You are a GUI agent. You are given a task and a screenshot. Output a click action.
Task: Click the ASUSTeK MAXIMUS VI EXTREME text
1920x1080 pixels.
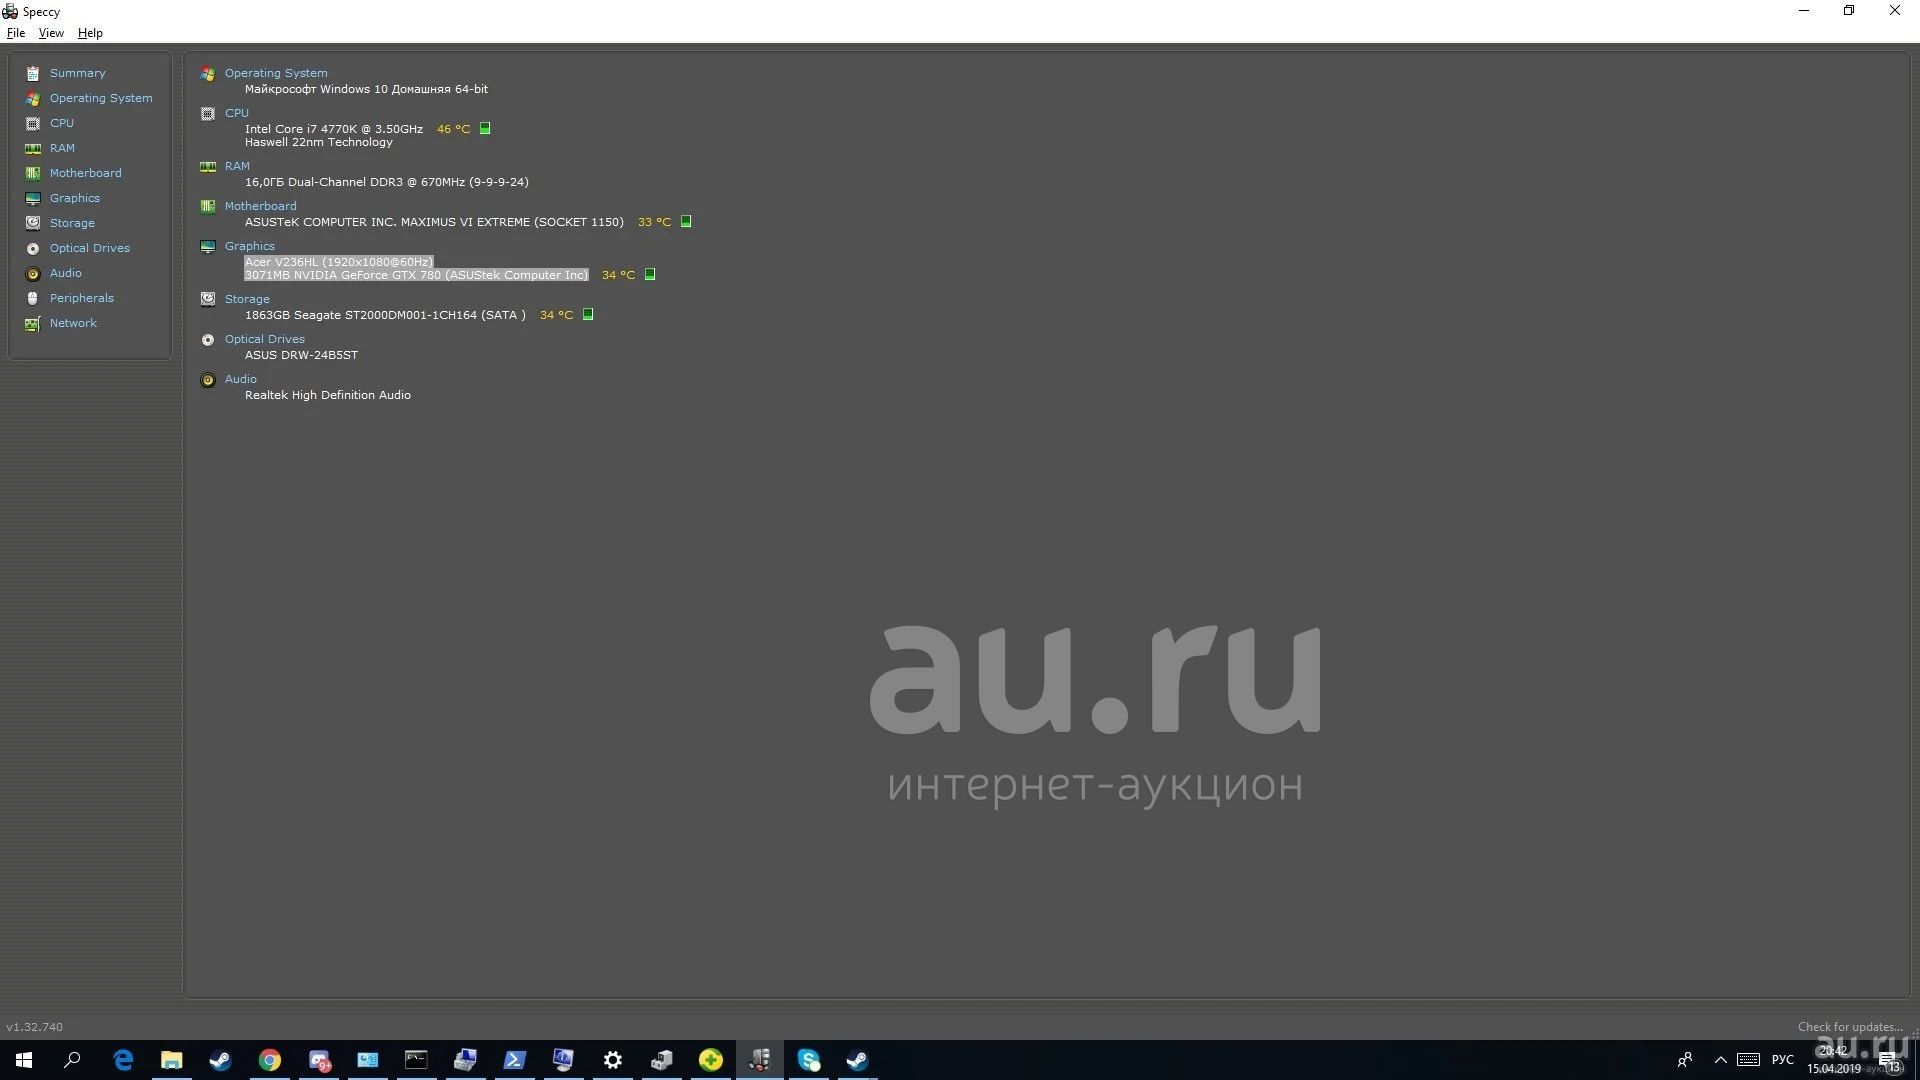pyautogui.click(x=434, y=222)
